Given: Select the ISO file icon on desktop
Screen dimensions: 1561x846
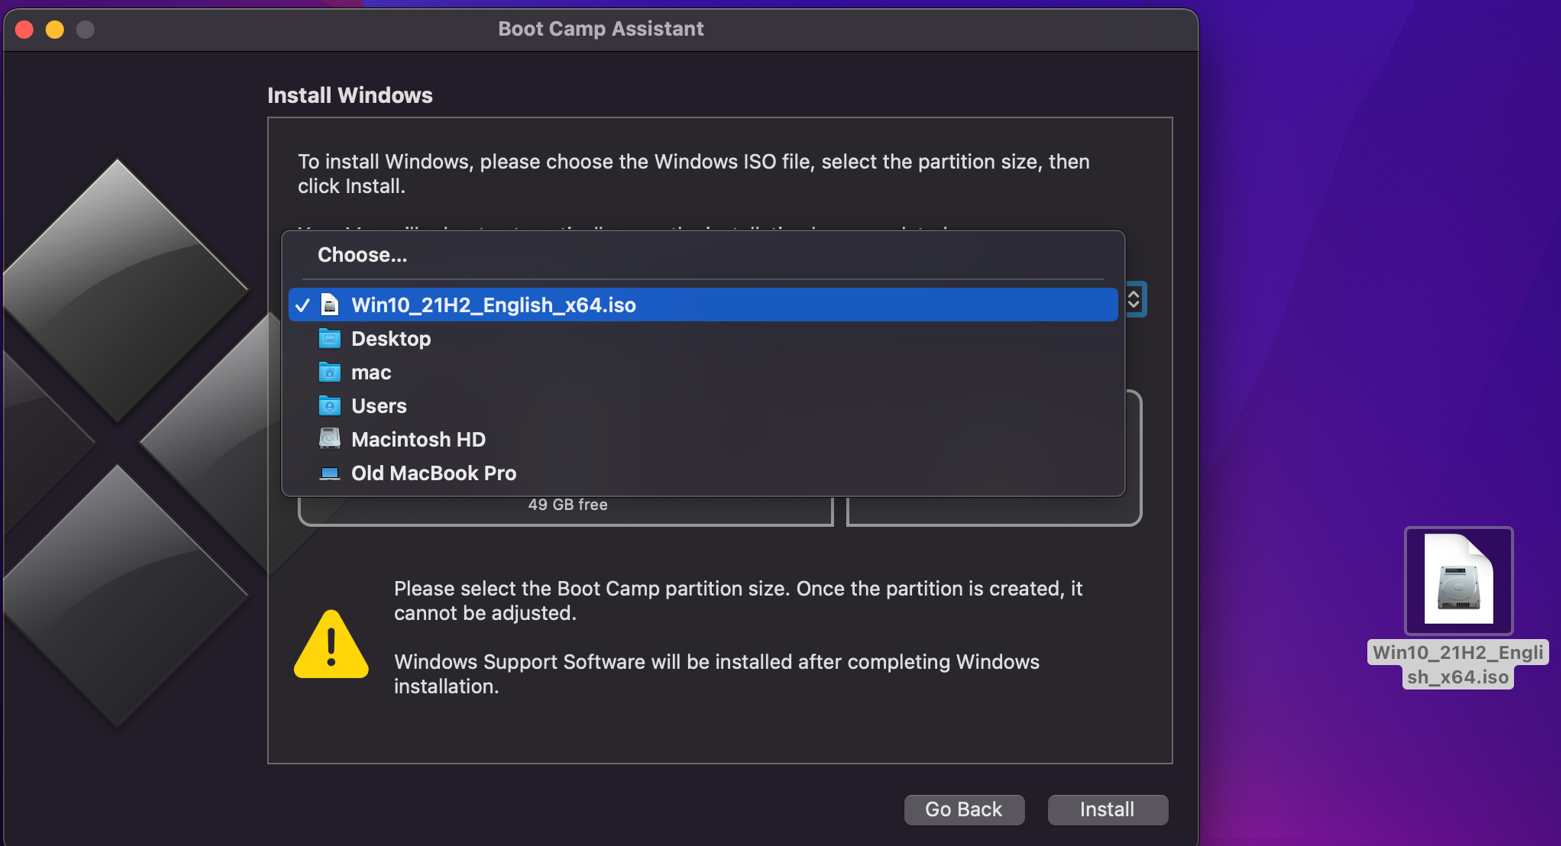Looking at the screenshot, I should point(1458,580).
